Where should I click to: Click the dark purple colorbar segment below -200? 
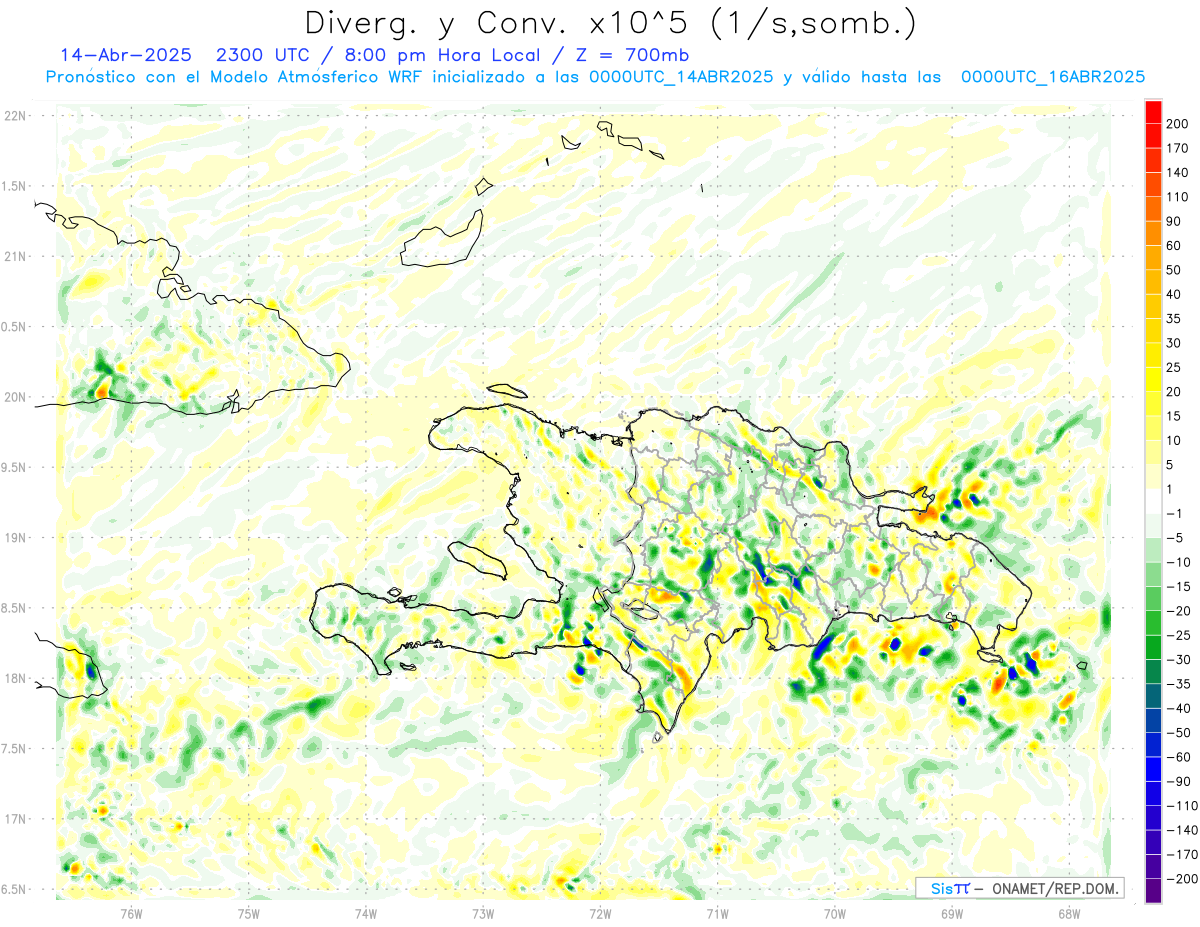1153,891
